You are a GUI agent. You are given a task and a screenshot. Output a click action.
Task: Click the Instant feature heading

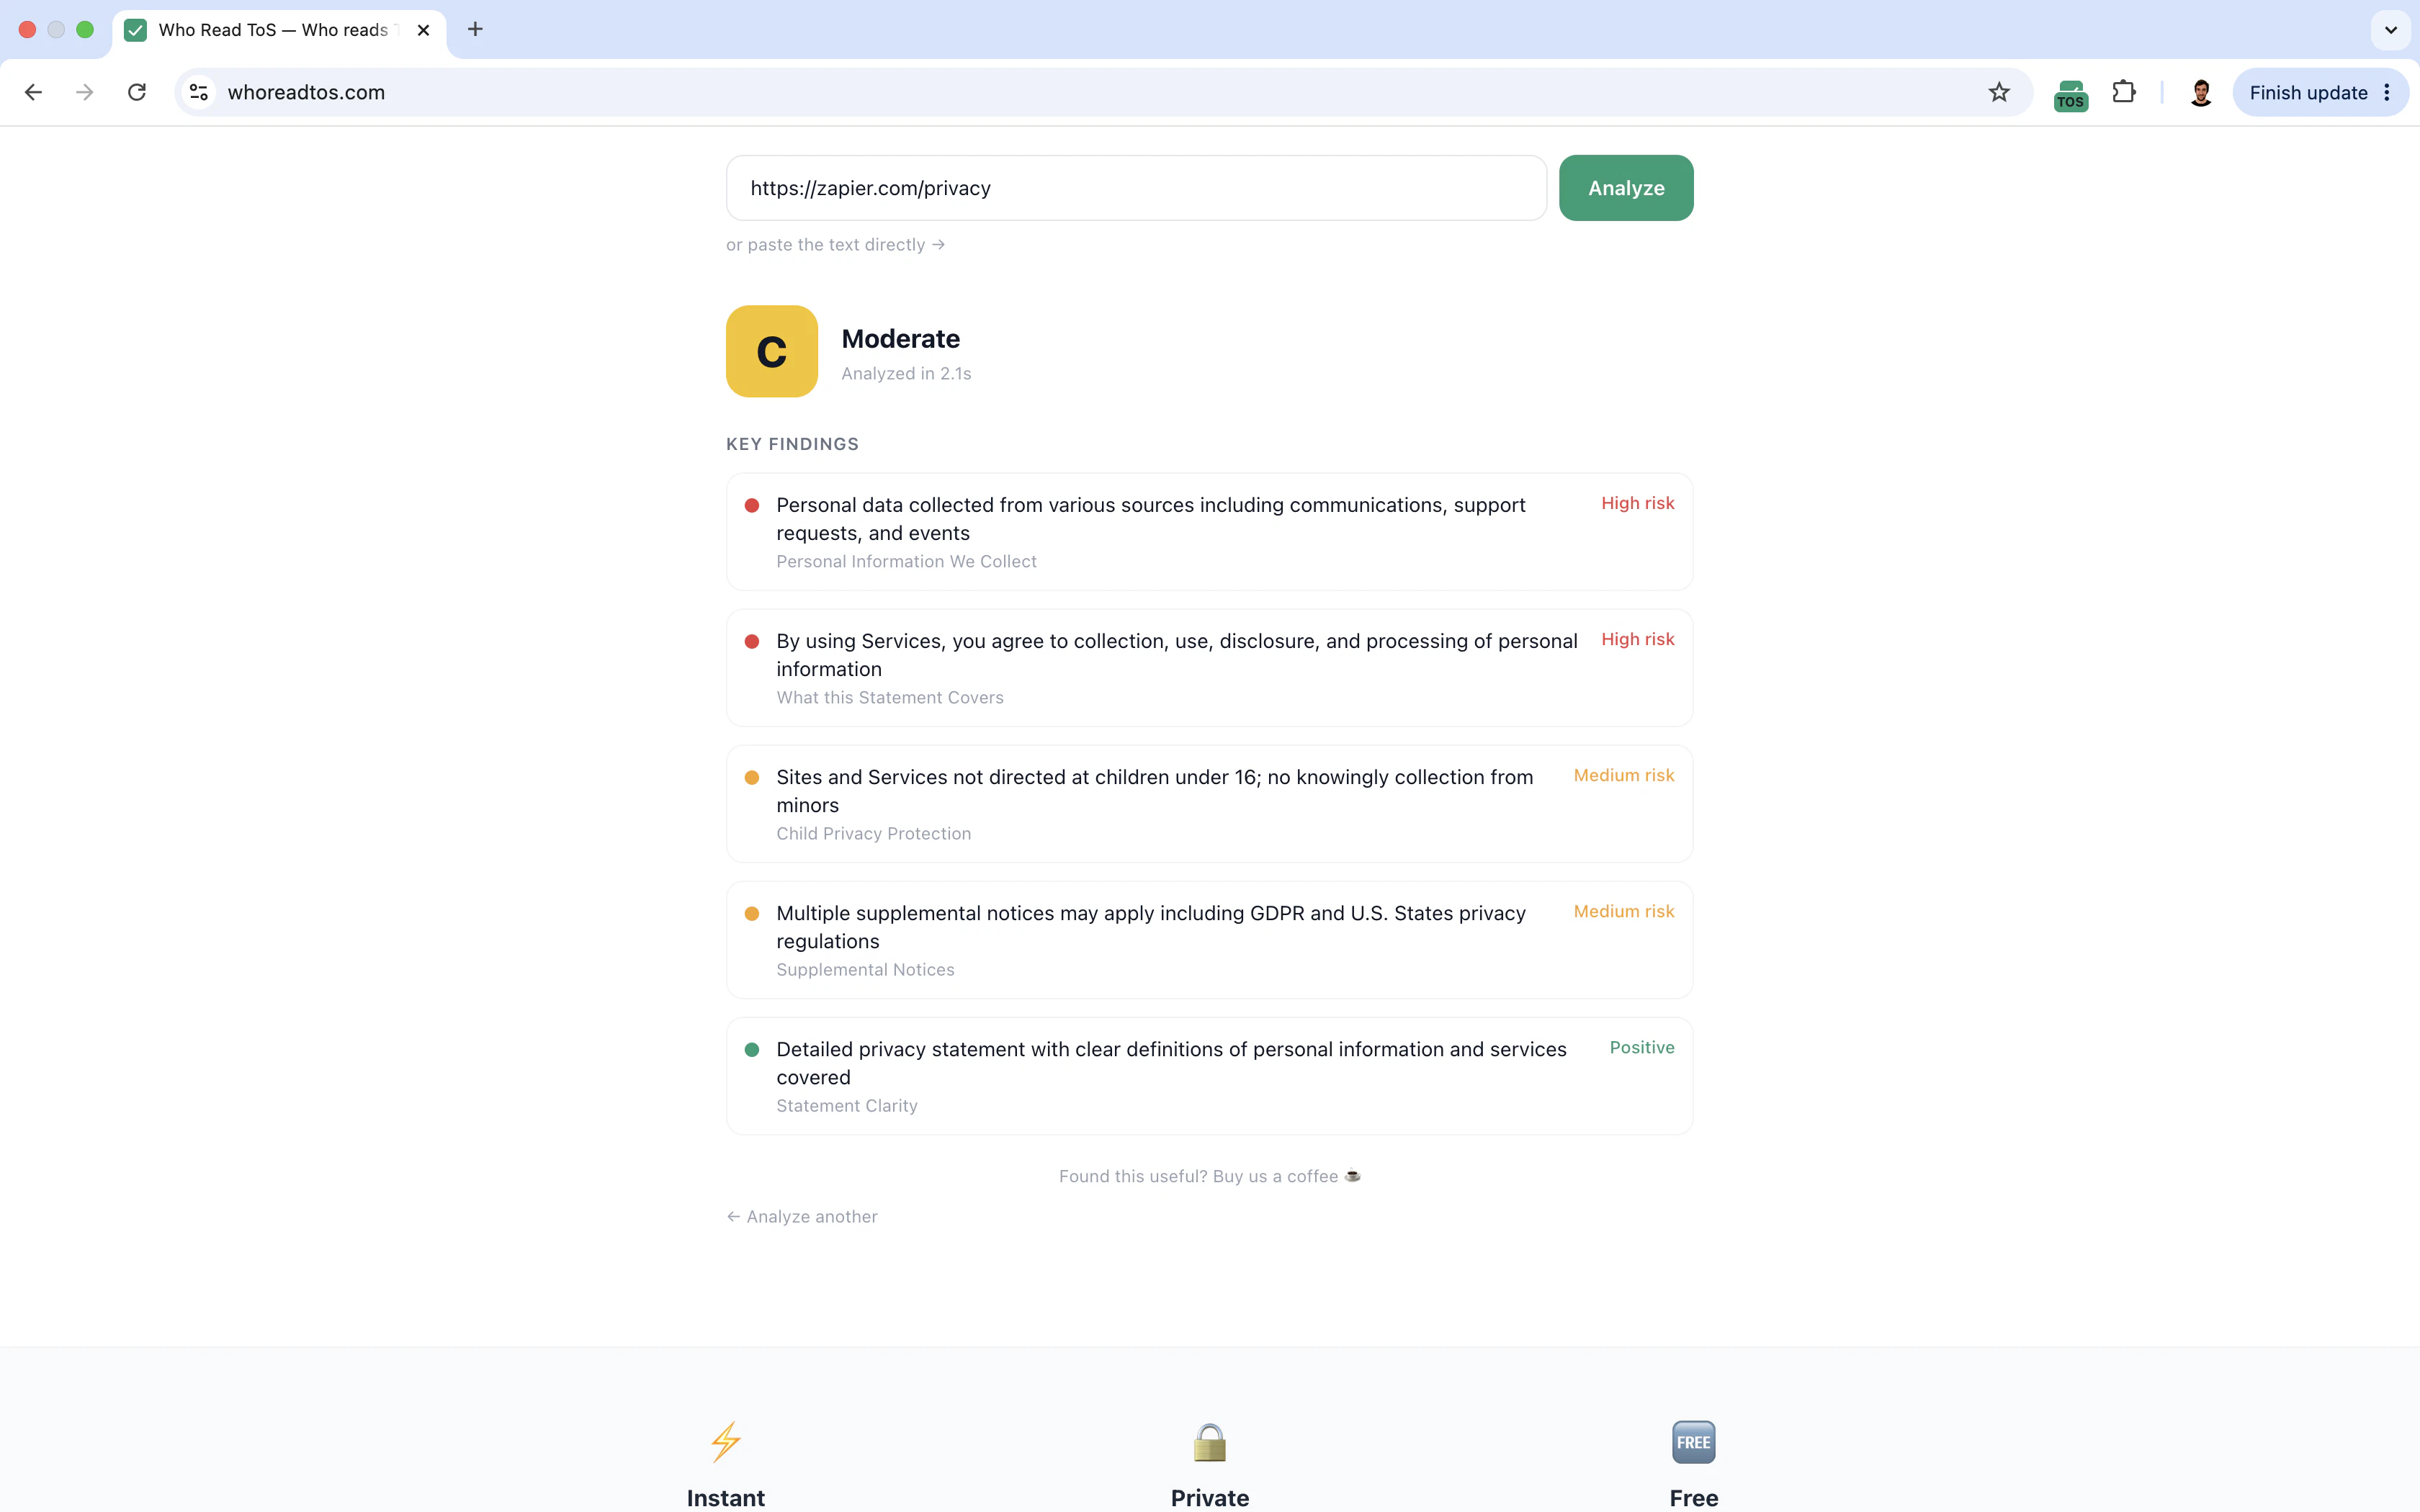pyautogui.click(x=726, y=1497)
